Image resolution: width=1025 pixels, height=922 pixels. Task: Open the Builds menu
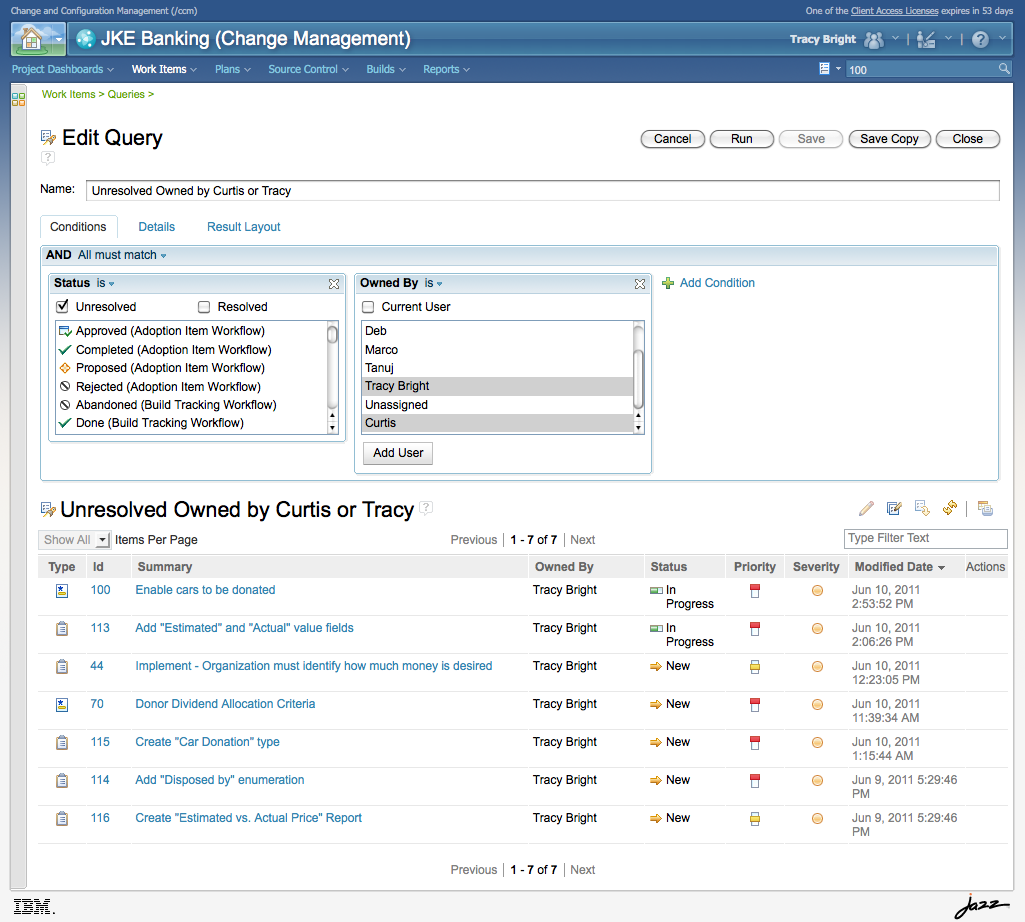point(386,69)
